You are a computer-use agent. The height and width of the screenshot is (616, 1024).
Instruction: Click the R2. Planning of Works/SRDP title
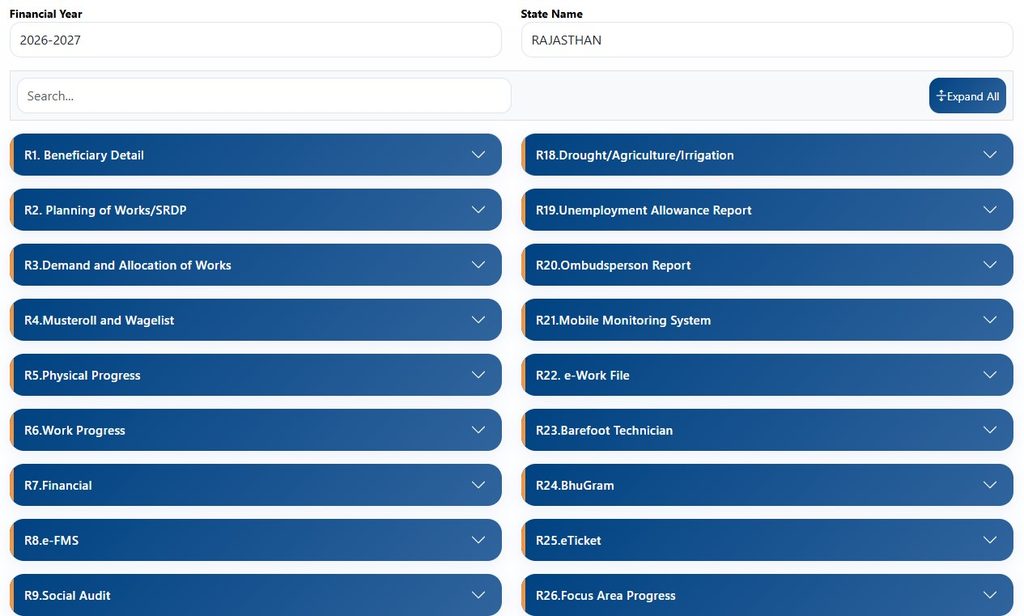click(x=105, y=210)
